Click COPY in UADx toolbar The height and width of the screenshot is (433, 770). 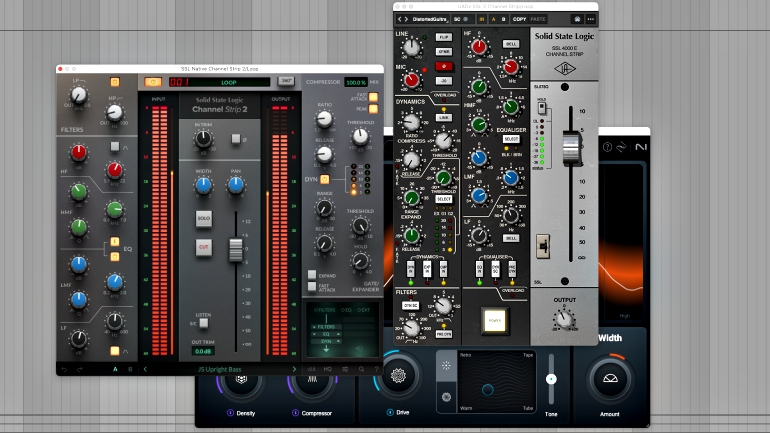click(x=520, y=19)
